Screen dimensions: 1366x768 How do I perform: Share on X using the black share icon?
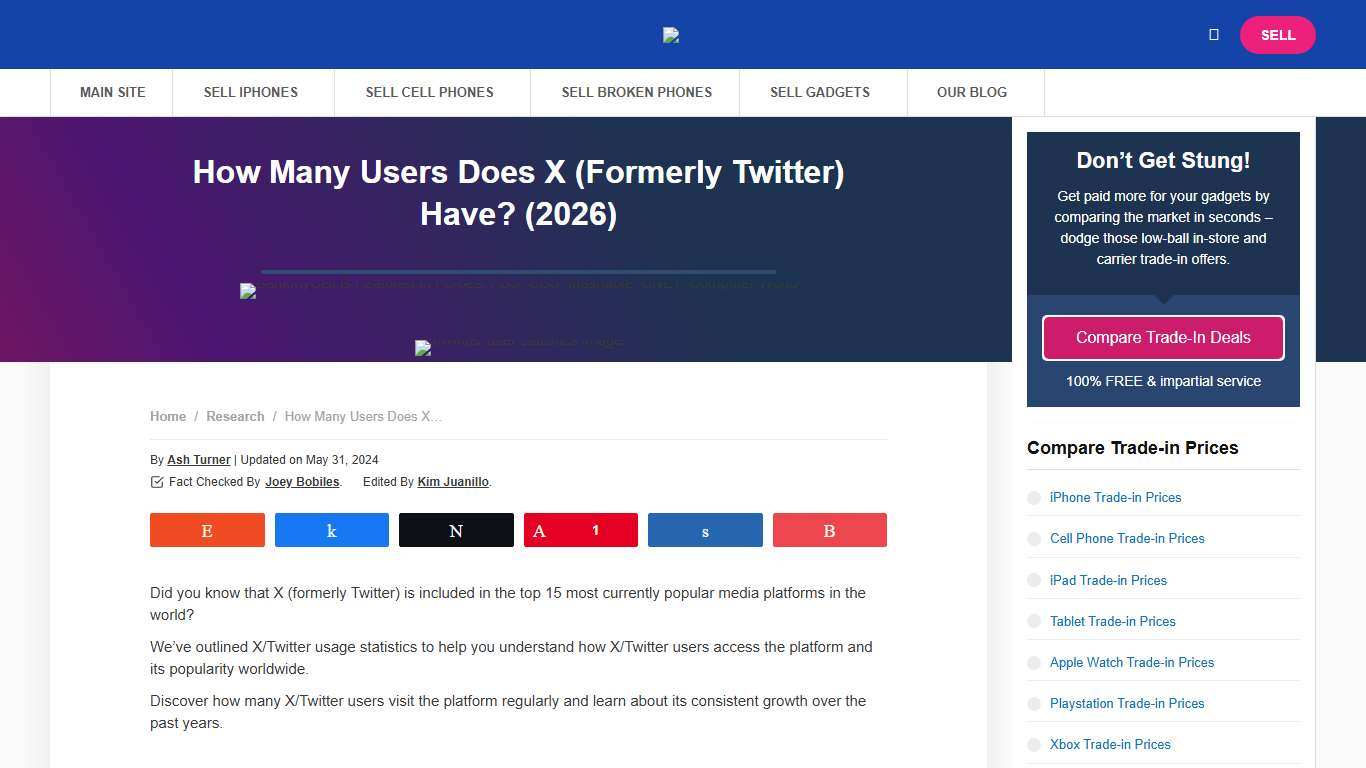456,530
